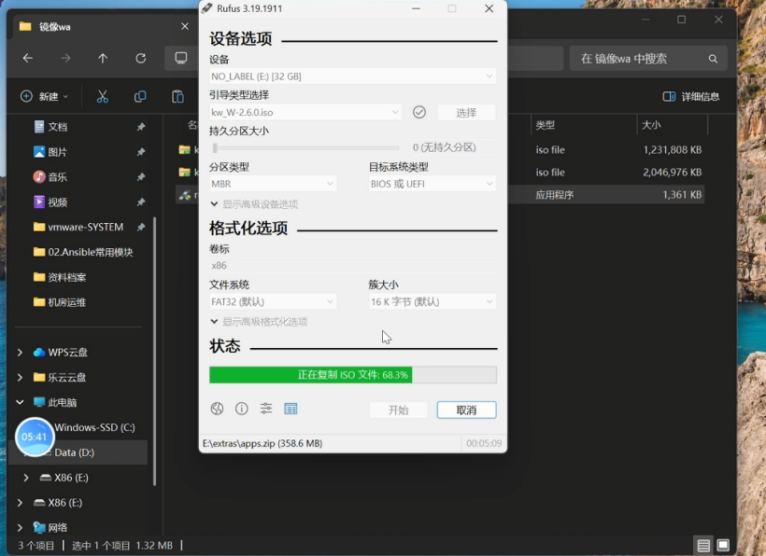766x556 pixels.
Task: Open 音乐 in quick access
Action: pyautogui.click(x=58, y=177)
